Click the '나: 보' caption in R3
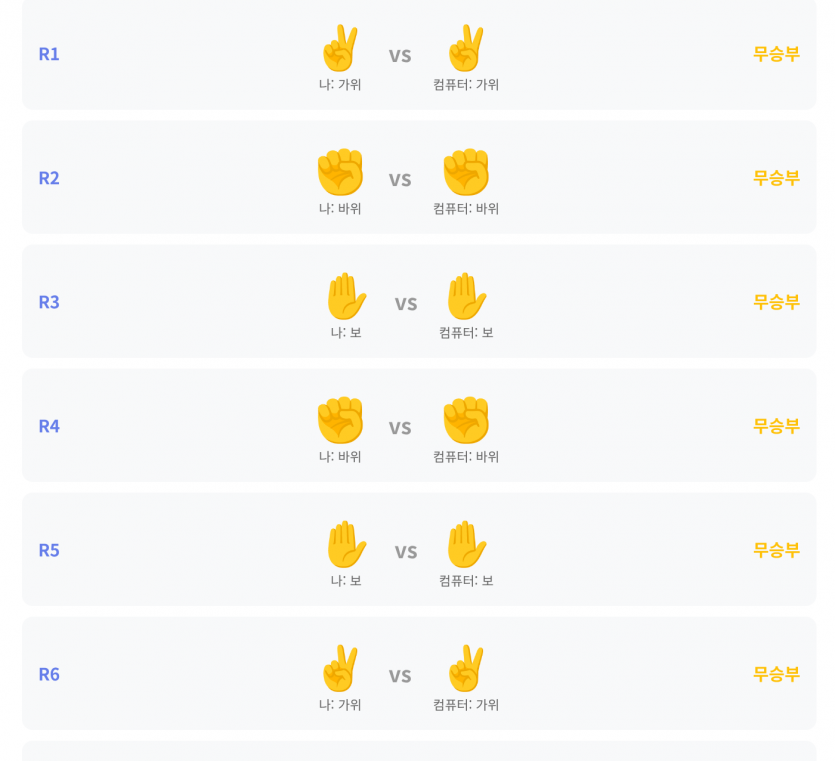The height and width of the screenshot is (761, 835). 346,333
